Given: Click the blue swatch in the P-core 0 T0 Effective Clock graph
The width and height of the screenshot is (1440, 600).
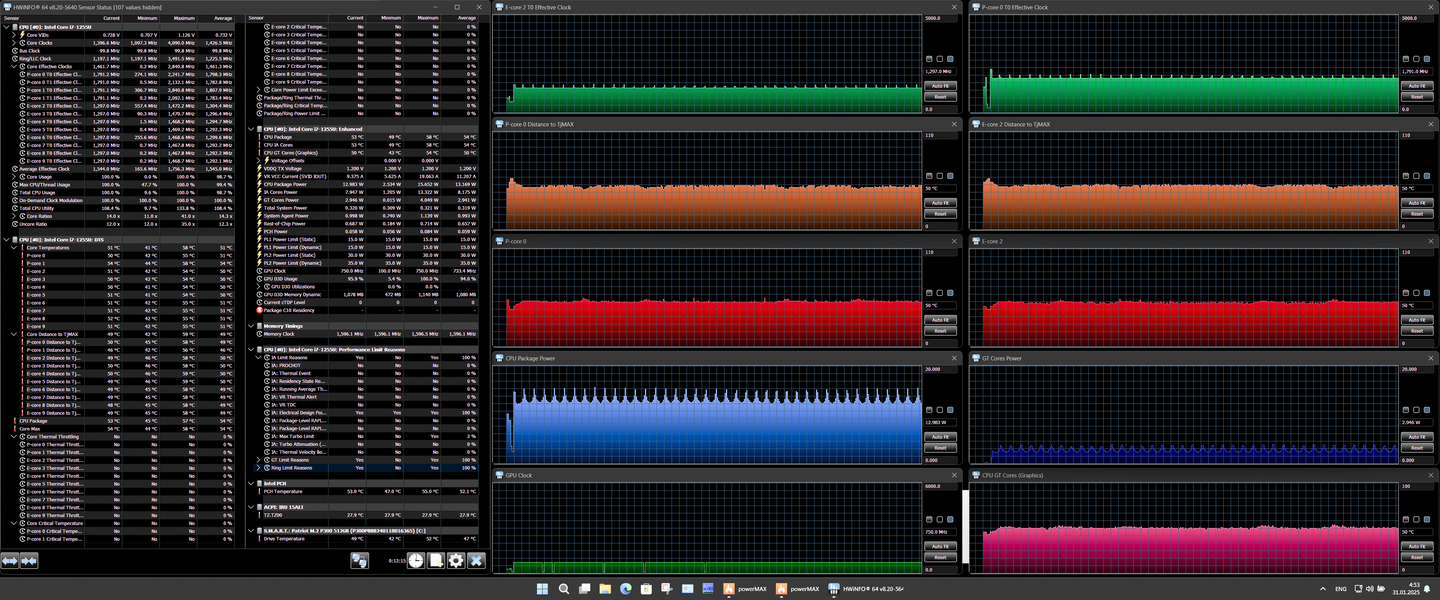Looking at the screenshot, I should [1426, 59].
